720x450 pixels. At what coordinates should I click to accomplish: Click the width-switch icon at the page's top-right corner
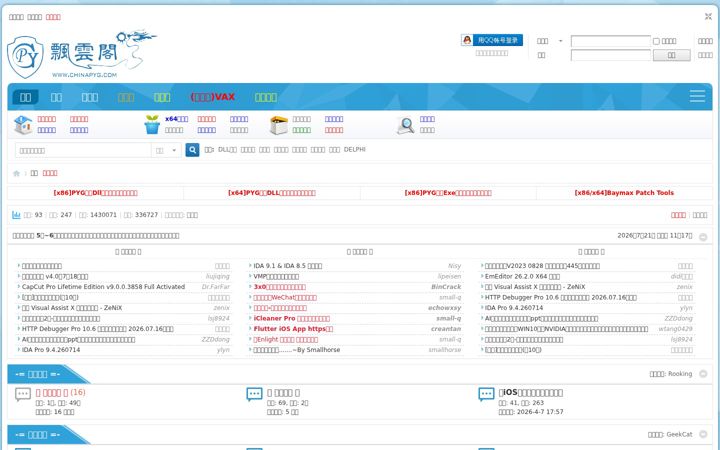coord(708,17)
